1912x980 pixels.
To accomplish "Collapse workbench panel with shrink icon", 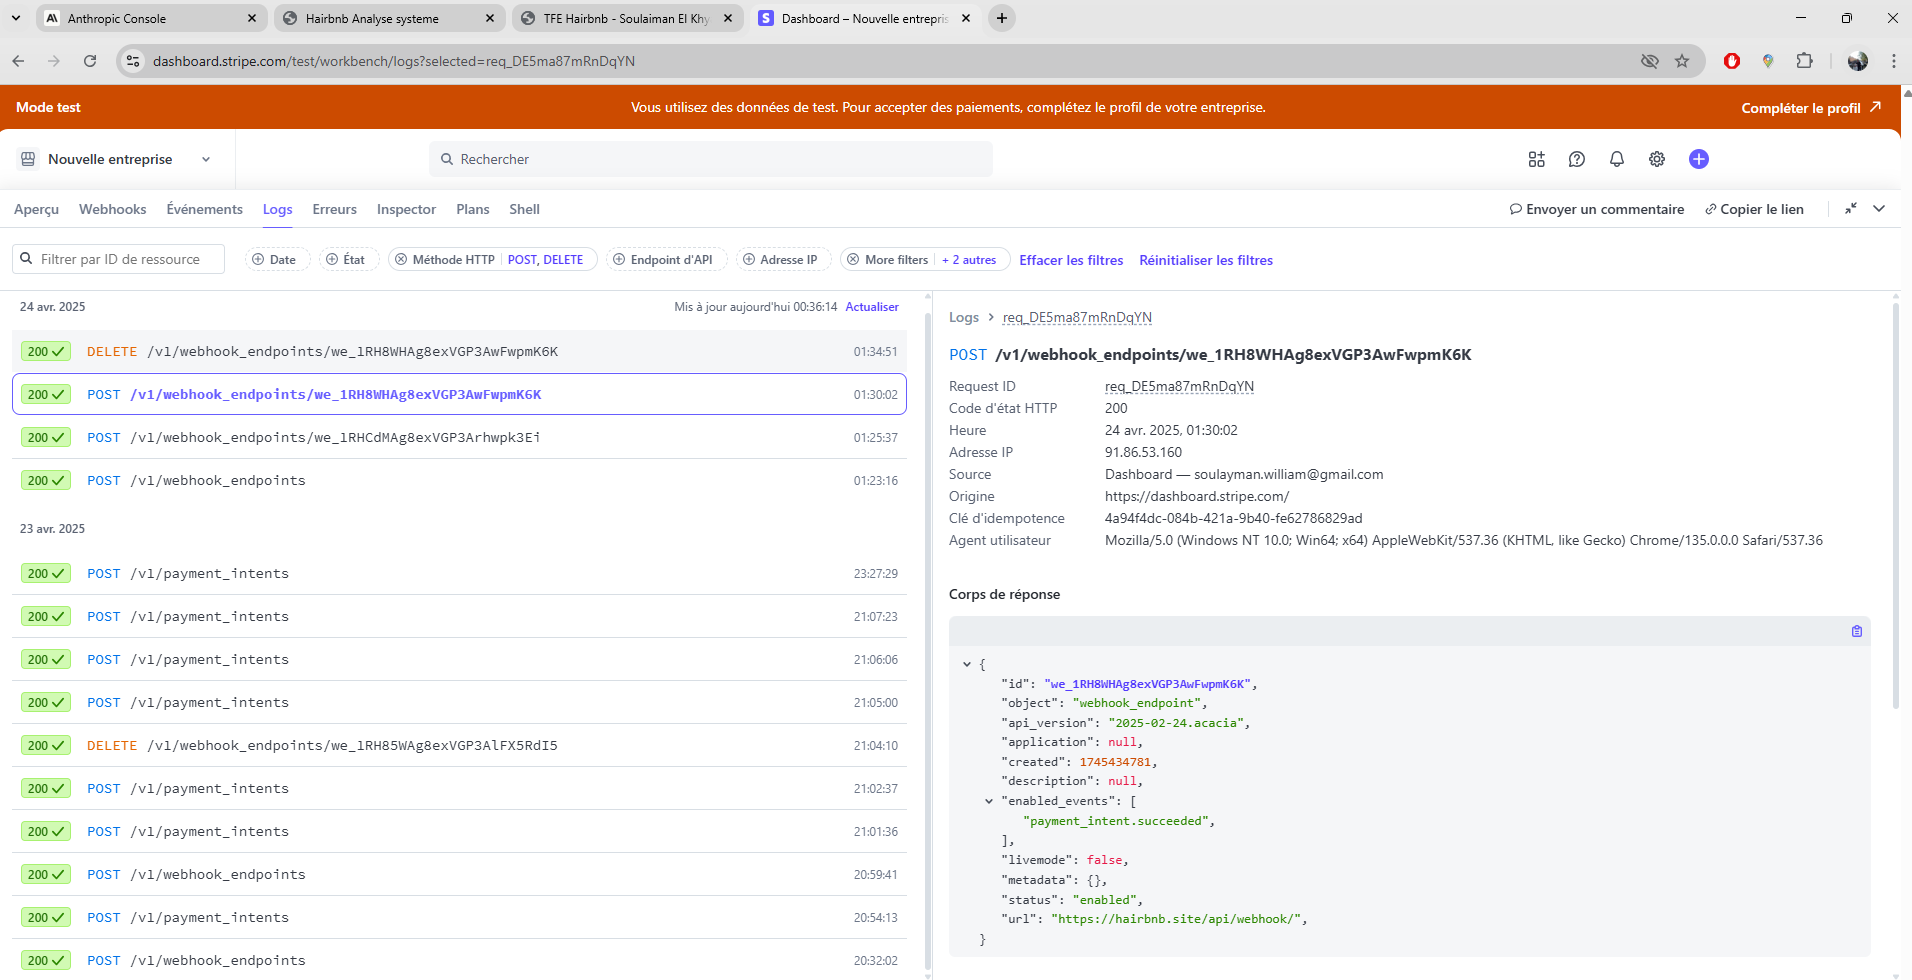I will coord(1850,209).
